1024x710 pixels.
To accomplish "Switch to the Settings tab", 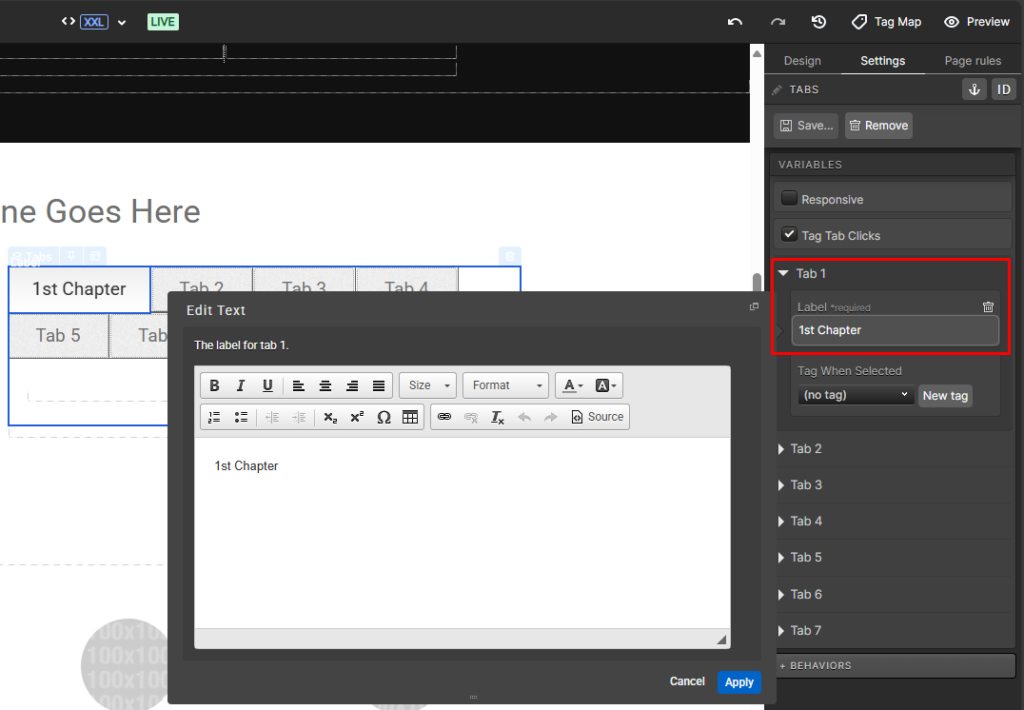I will (882, 60).
